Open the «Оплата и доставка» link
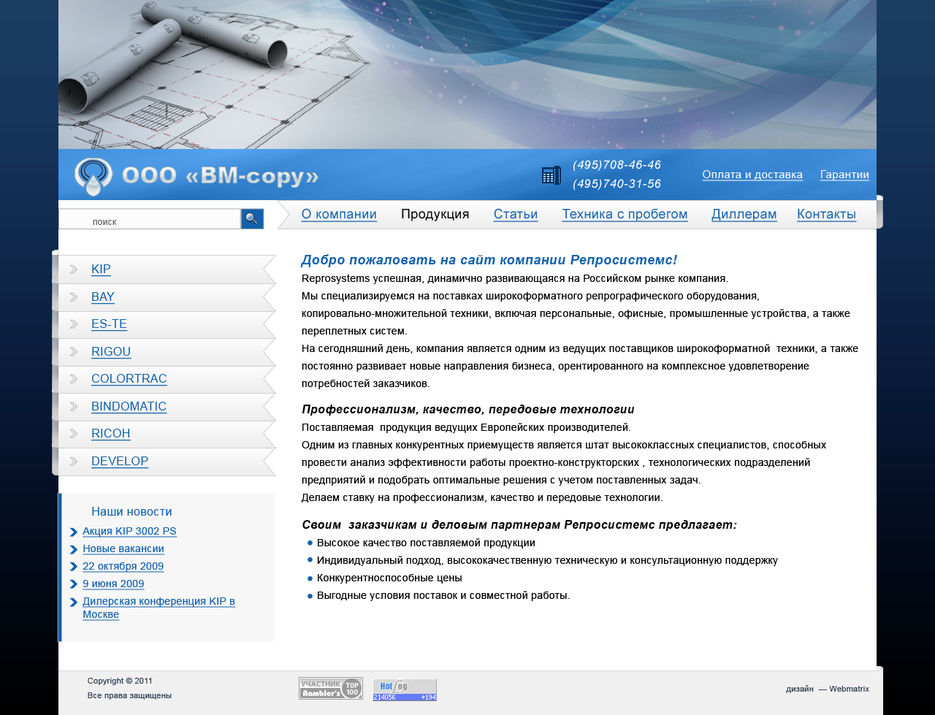935x715 pixels. (752, 174)
